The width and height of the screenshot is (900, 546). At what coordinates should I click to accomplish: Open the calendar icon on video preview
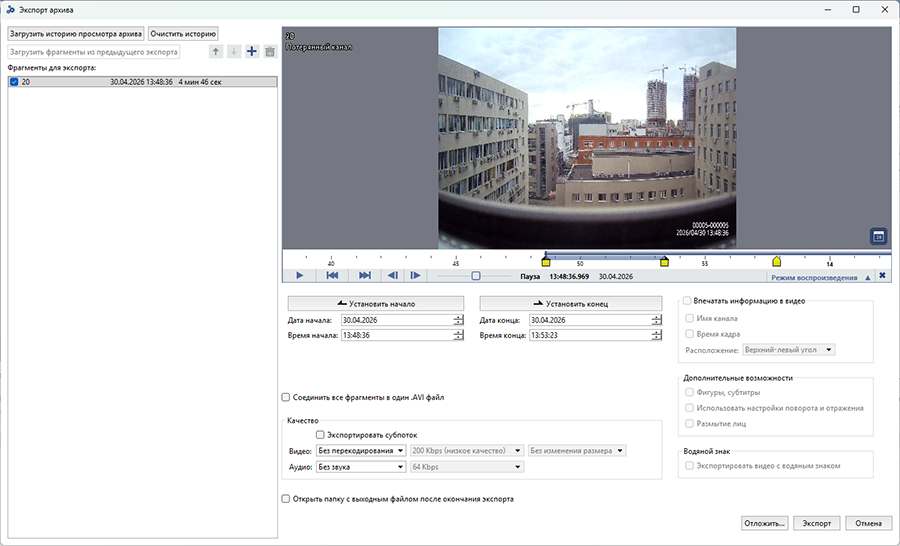[878, 237]
